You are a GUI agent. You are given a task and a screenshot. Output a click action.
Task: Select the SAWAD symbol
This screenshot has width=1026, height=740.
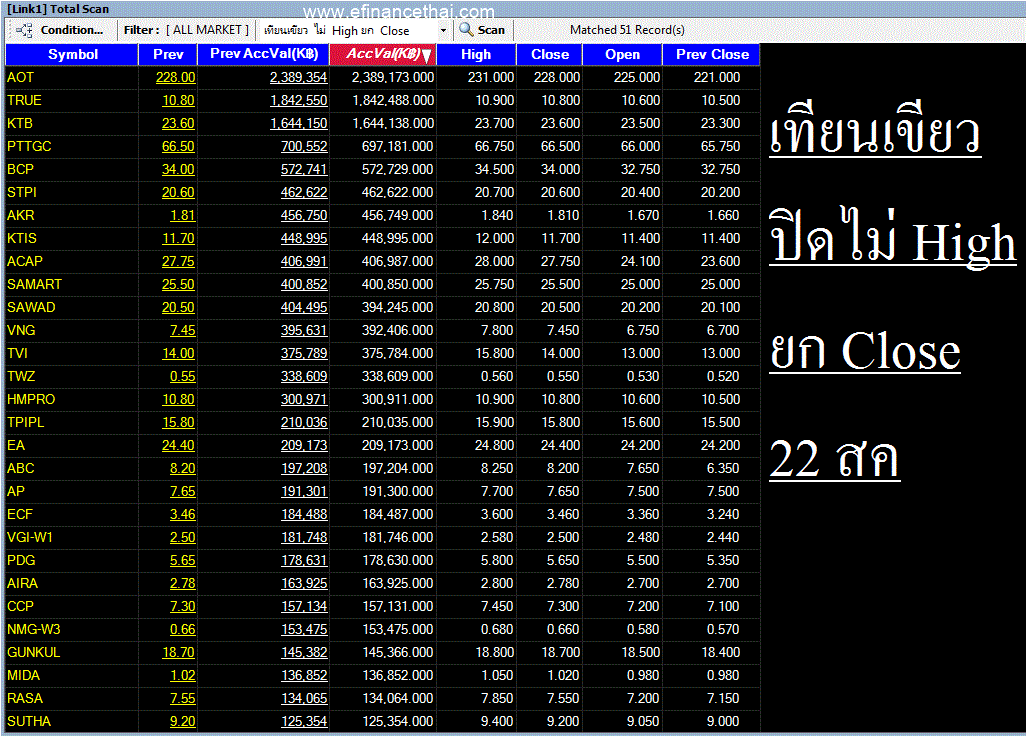[31, 308]
